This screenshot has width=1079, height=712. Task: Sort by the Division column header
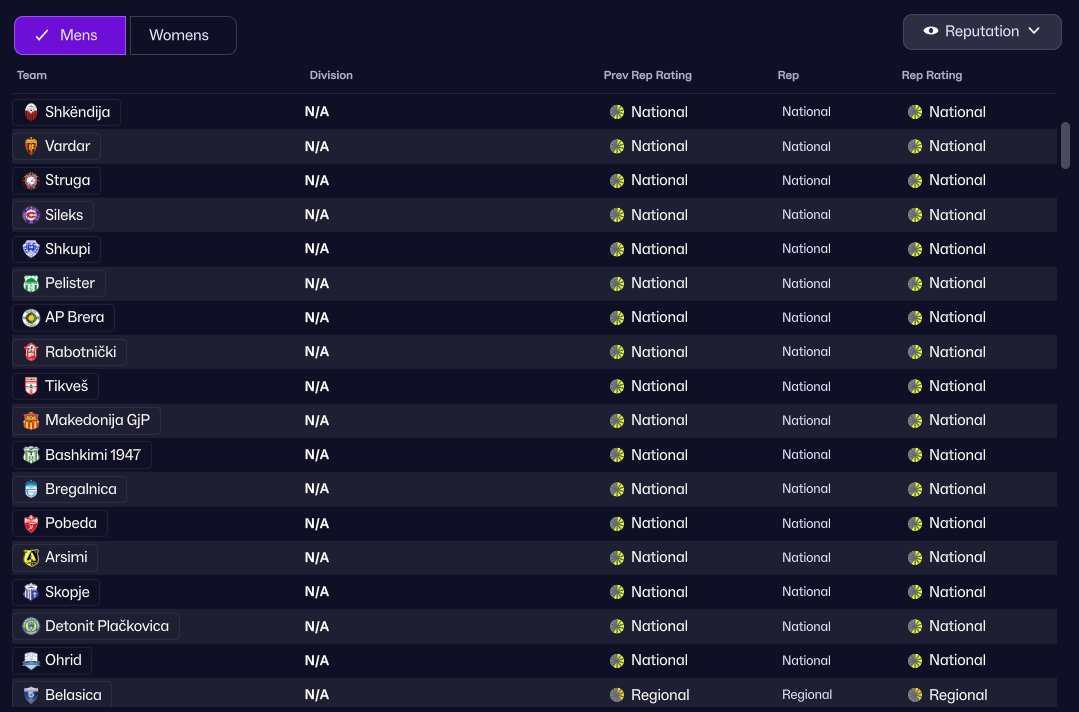331,75
